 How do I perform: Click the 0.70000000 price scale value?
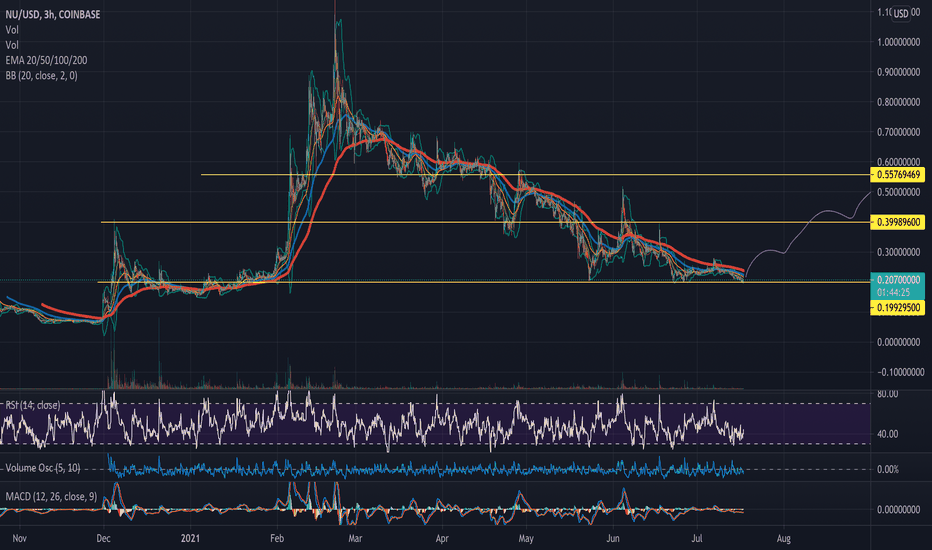click(x=898, y=132)
